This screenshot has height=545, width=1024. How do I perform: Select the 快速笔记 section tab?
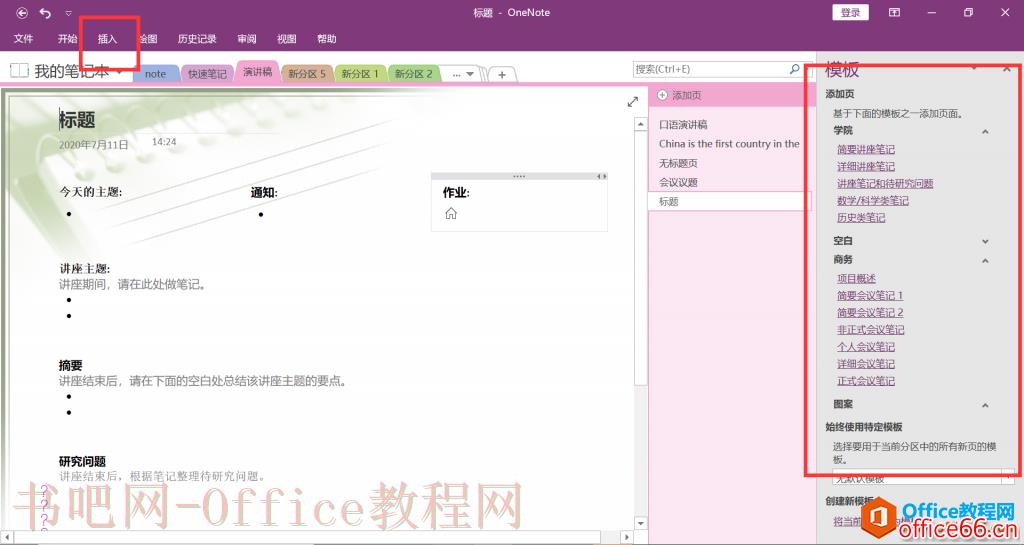(207, 74)
